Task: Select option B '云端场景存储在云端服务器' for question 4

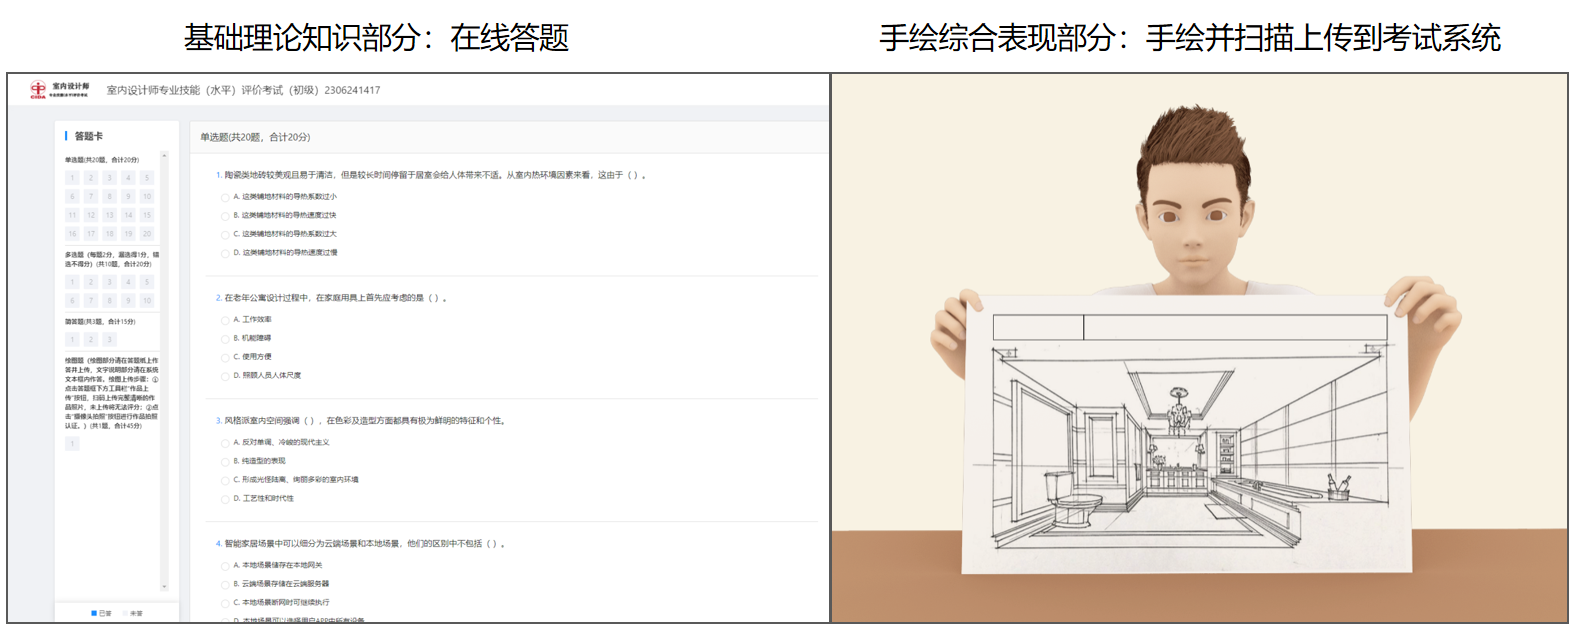Action: 225,584
